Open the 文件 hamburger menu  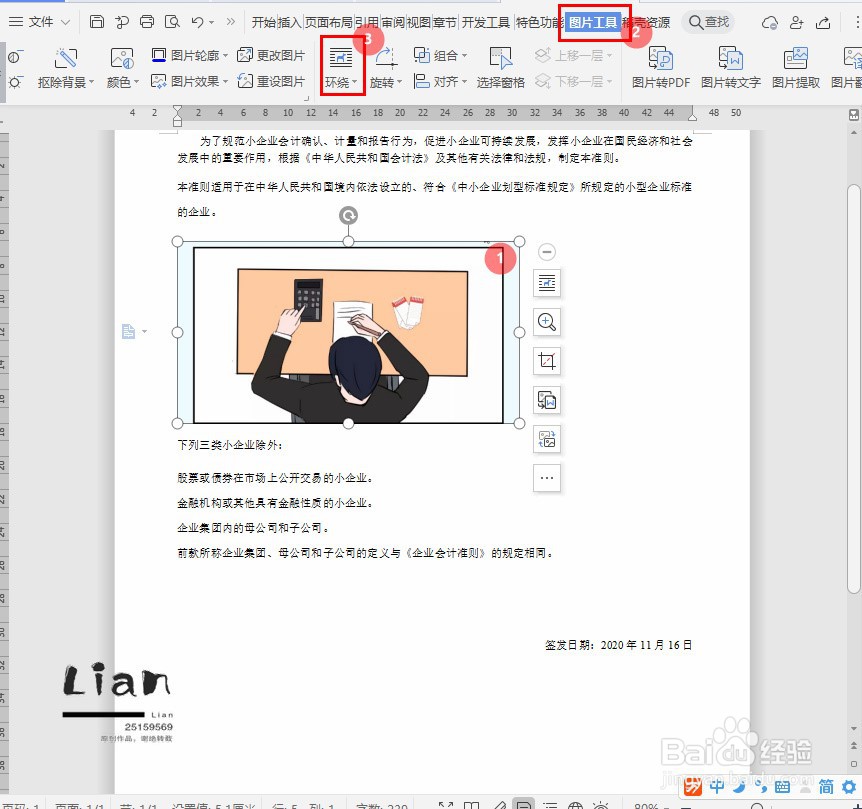pyautogui.click(x=16, y=22)
